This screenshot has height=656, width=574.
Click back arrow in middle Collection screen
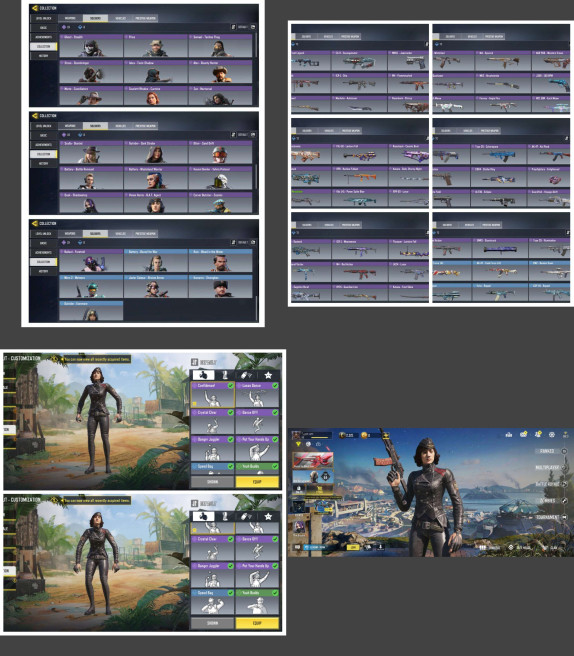click(35, 116)
